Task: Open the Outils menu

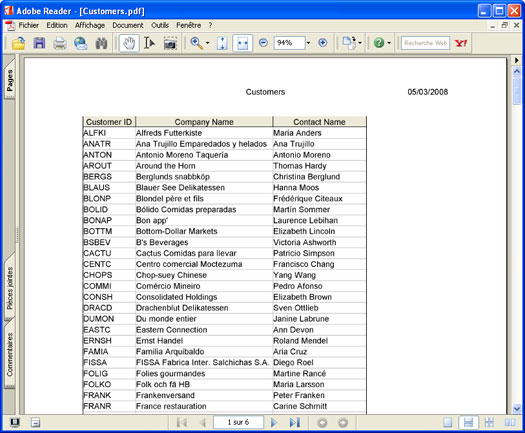Action: tap(160, 25)
